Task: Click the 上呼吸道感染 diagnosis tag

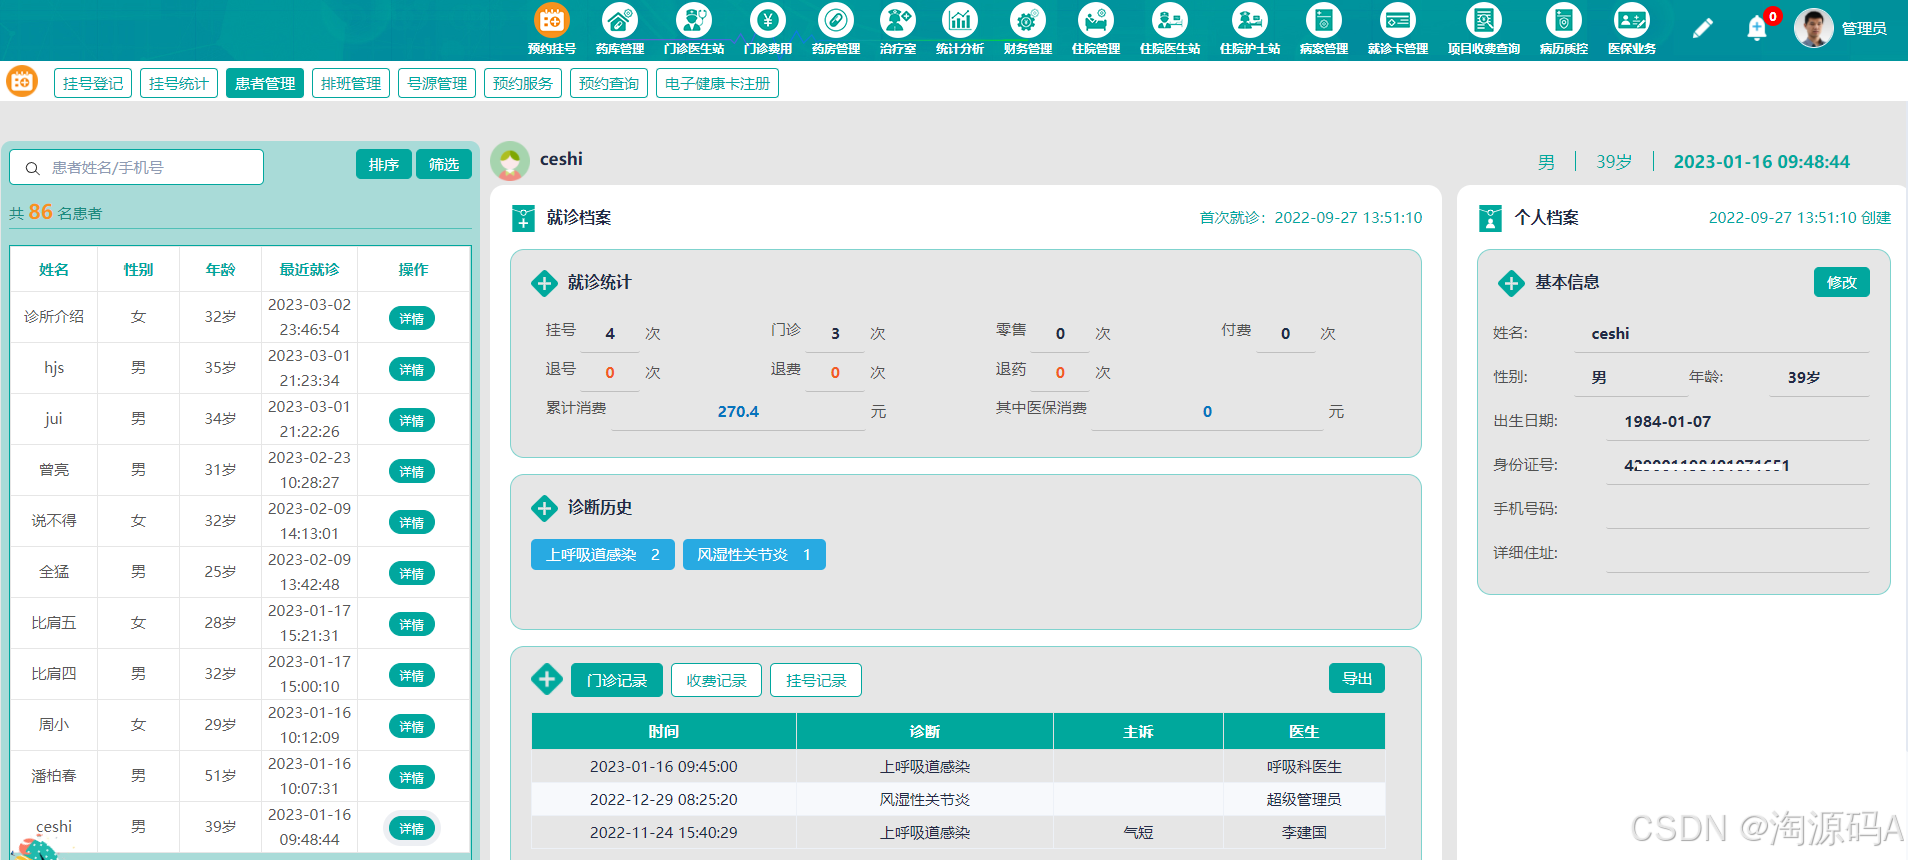Action: [x=603, y=554]
